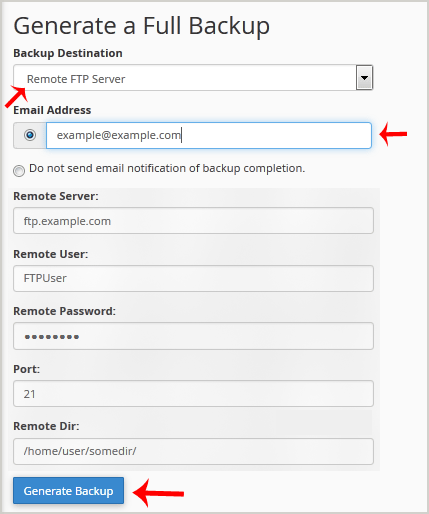This screenshot has height=514, width=429.
Task: Click the Remote Password label
Action: (64, 311)
